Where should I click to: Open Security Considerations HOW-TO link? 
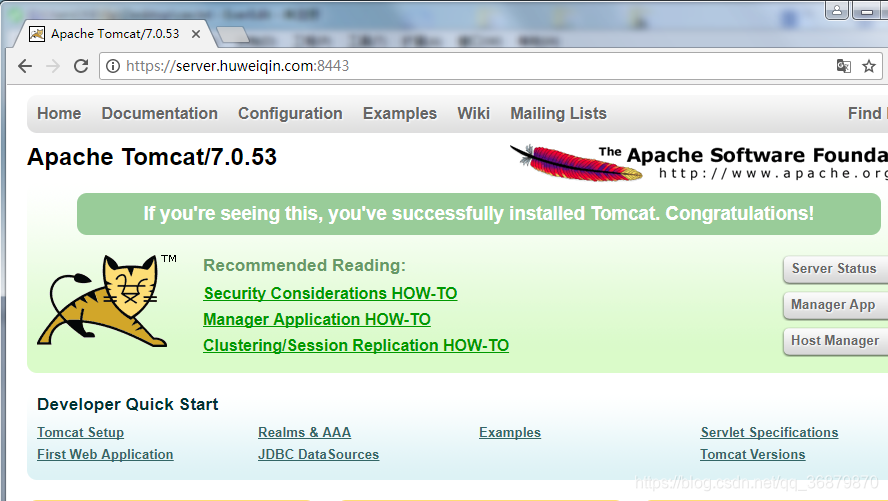tap(330, 293)
